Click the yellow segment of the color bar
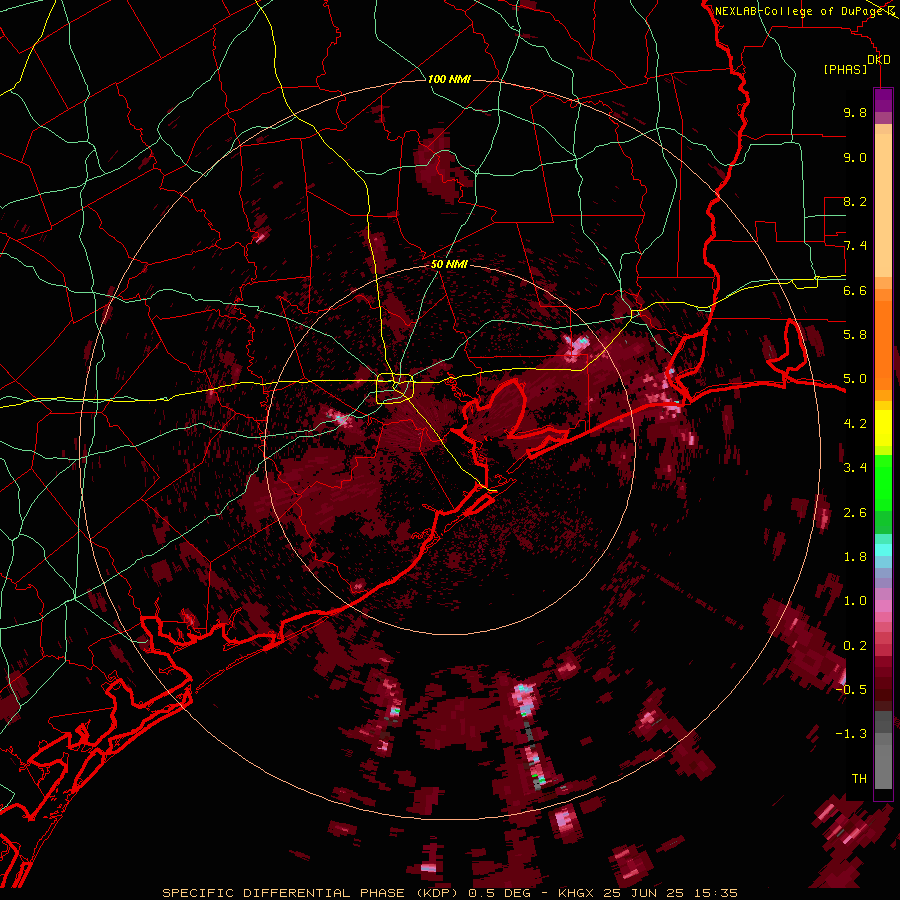Image resolution: width=900 pixels, height=900 pixels. (883, 428)
